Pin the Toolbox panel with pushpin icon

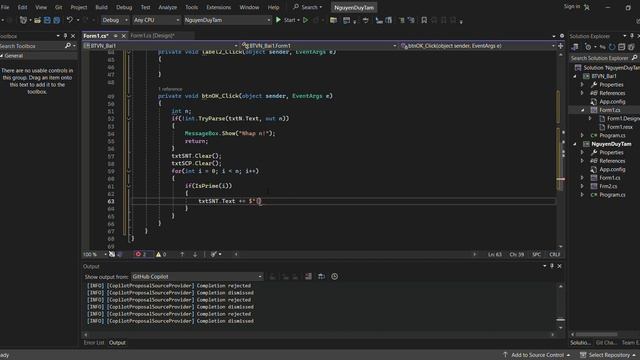pyautogui.click(x=65, y=36)
